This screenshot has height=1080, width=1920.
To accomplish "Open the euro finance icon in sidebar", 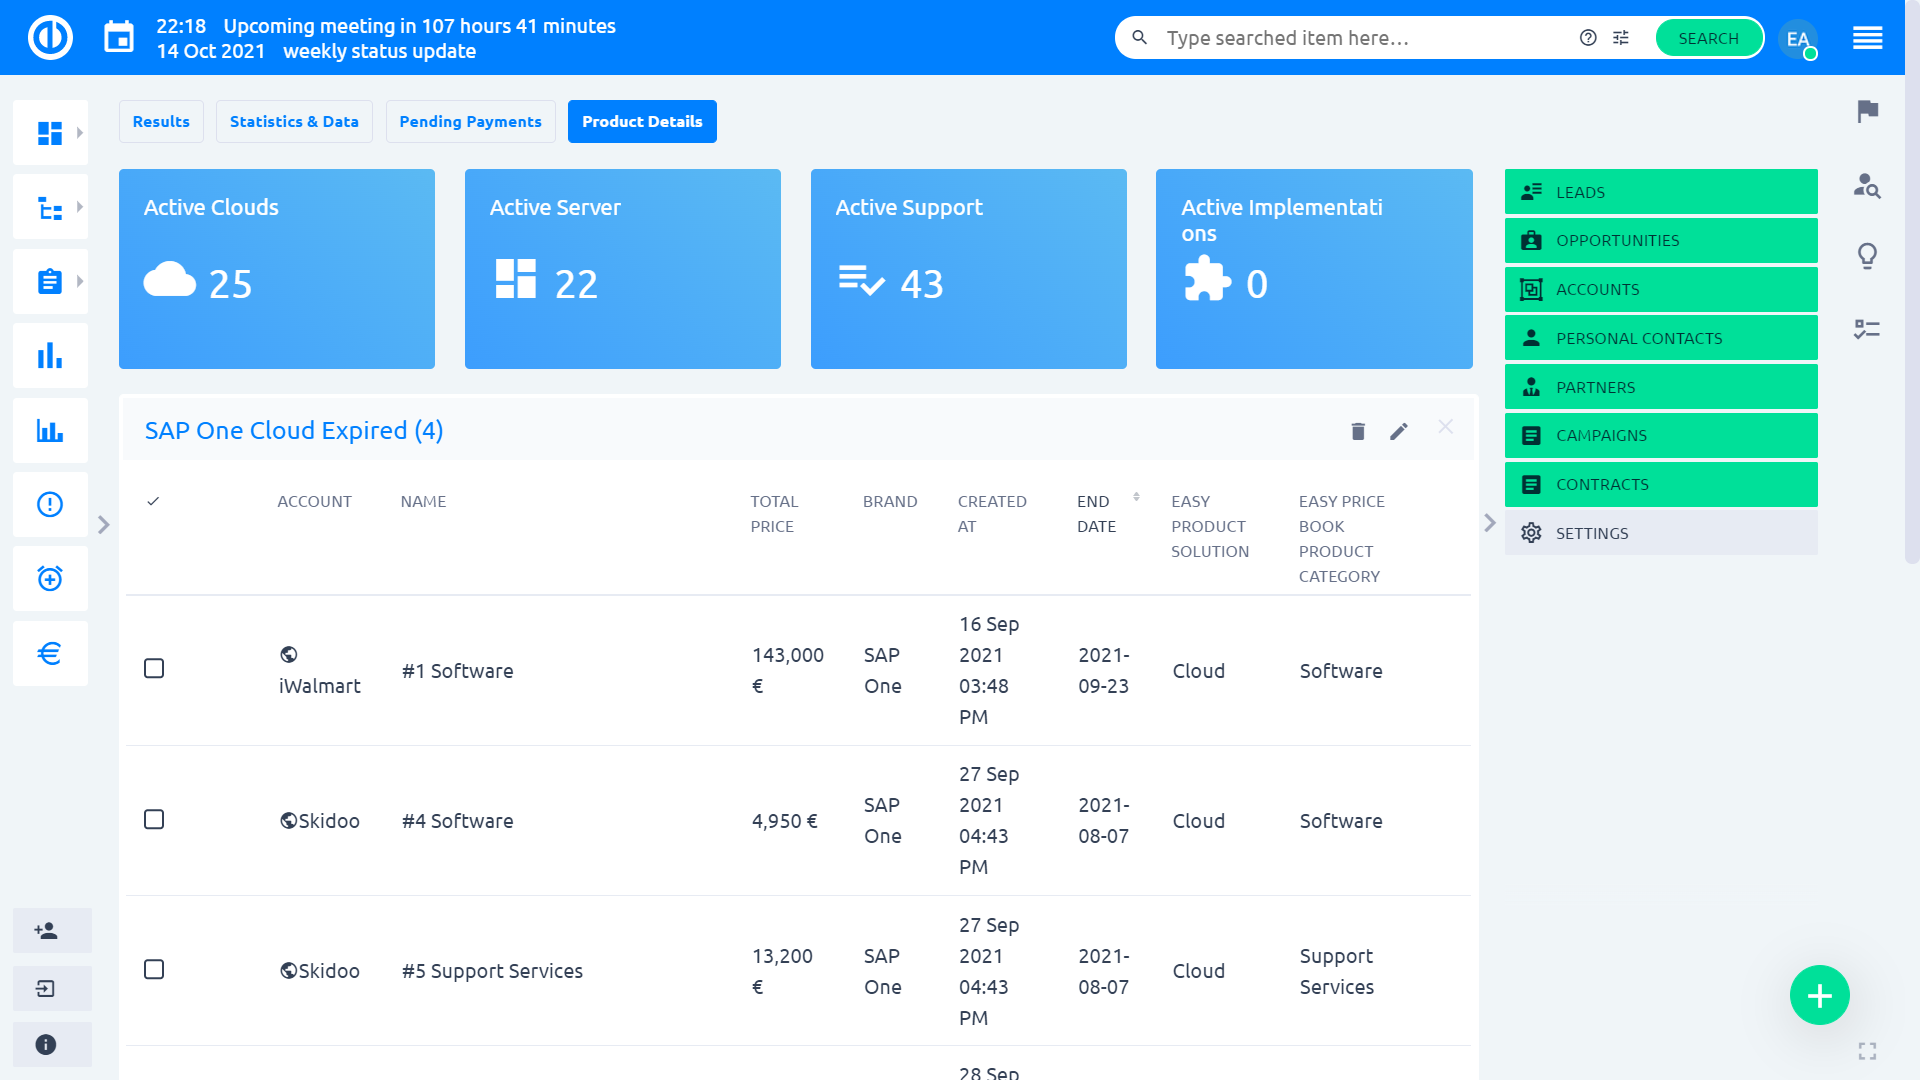I will (x=50, y=654).
